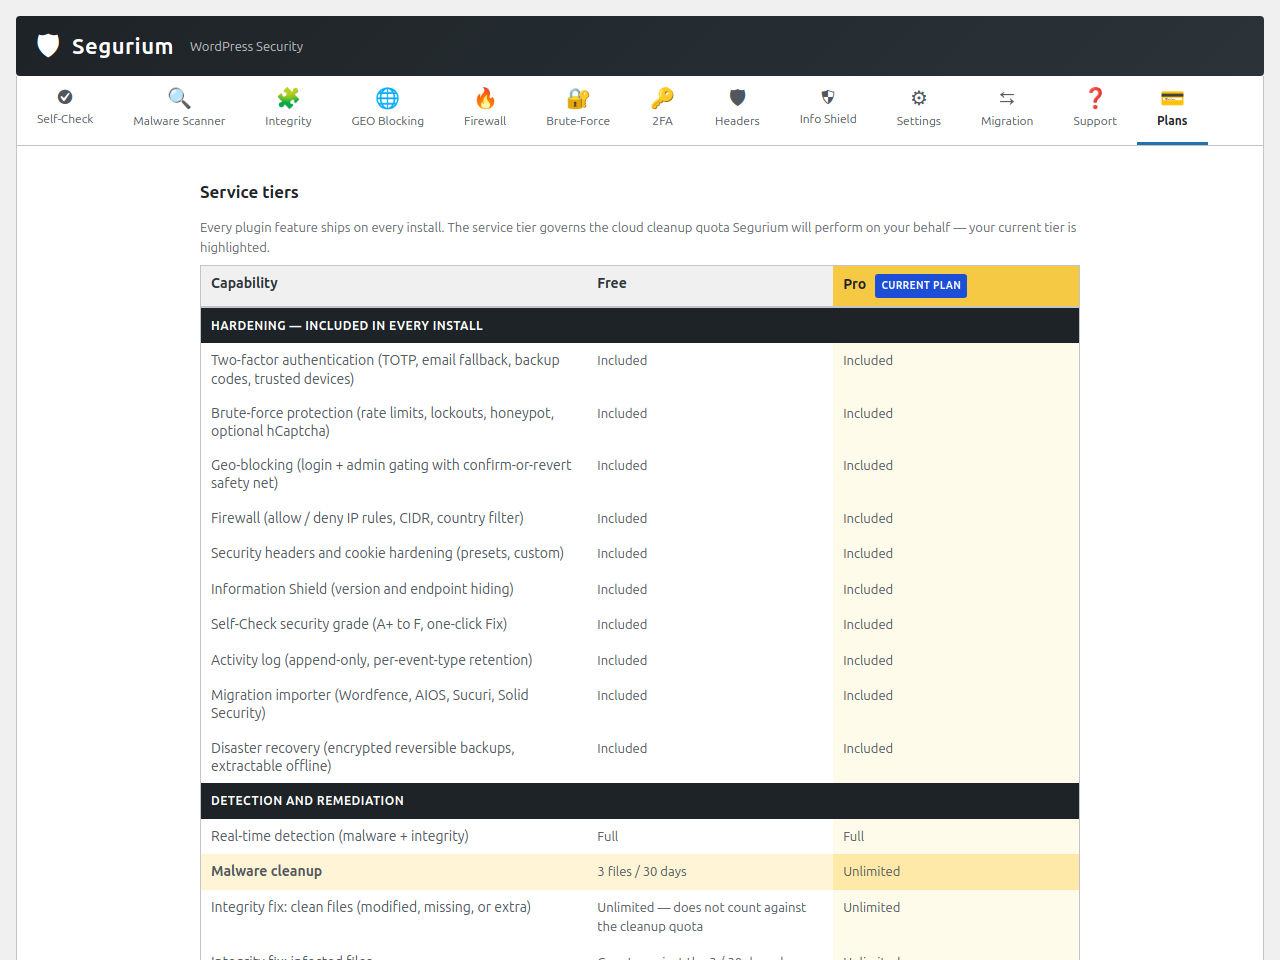Click Unlimited in the Malware cleanup row
Image resolution: width=1280 pixels, height=960 pixels.
[871, 872]
